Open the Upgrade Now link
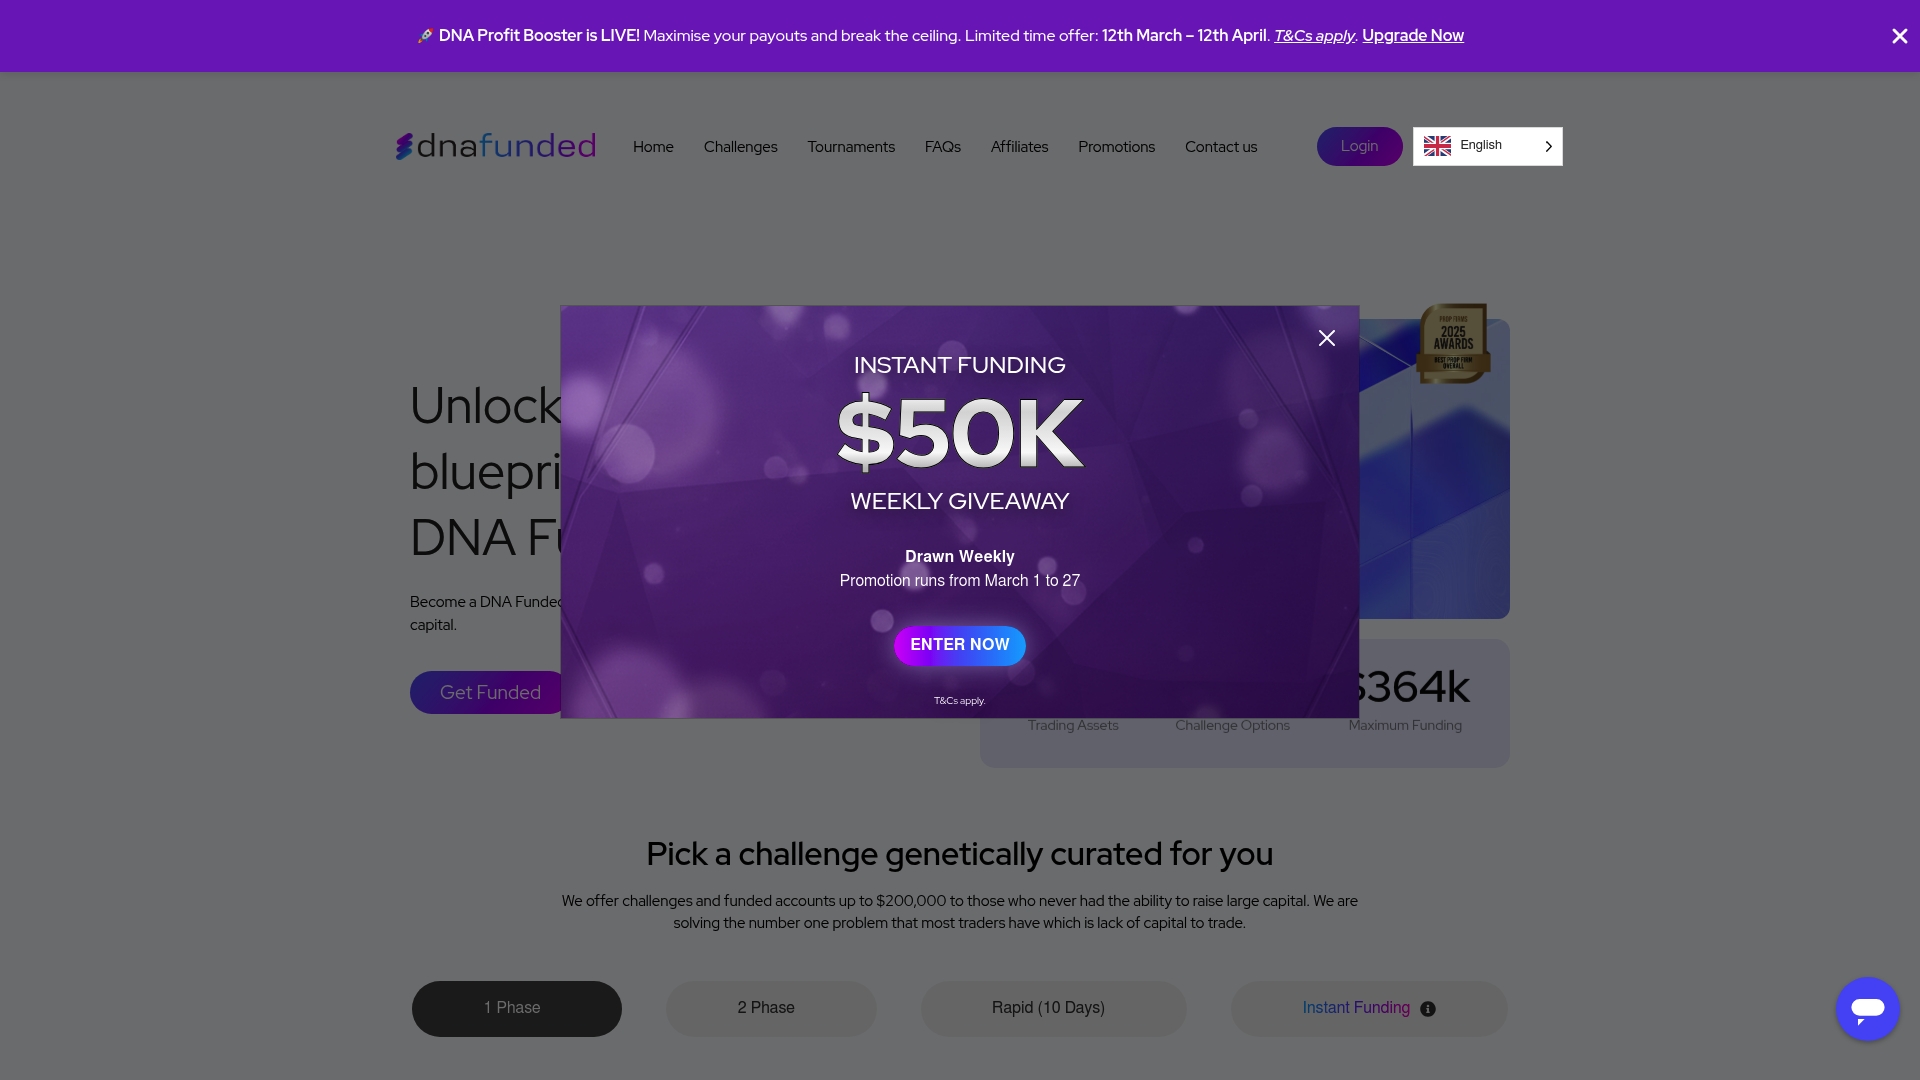Image resolution: width=1920 pixels, height=1080 pixels. (1413, 35)
